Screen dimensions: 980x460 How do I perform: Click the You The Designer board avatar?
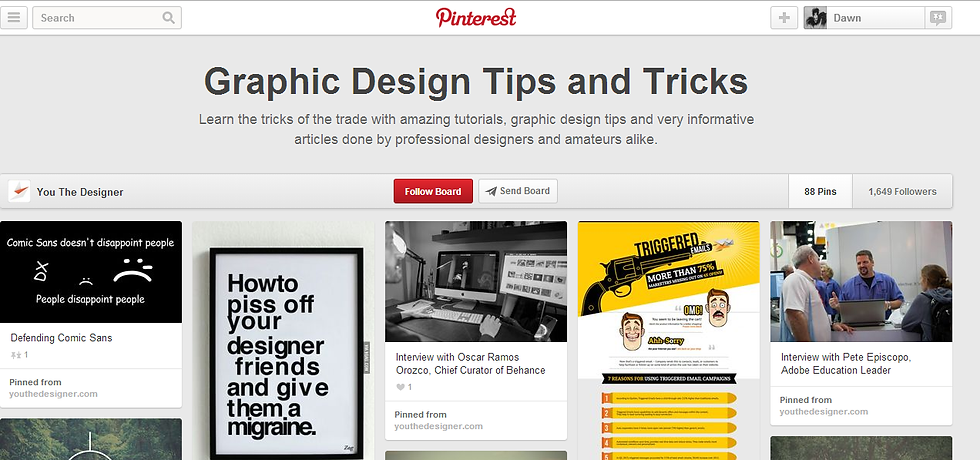click(x=19, y=191)
